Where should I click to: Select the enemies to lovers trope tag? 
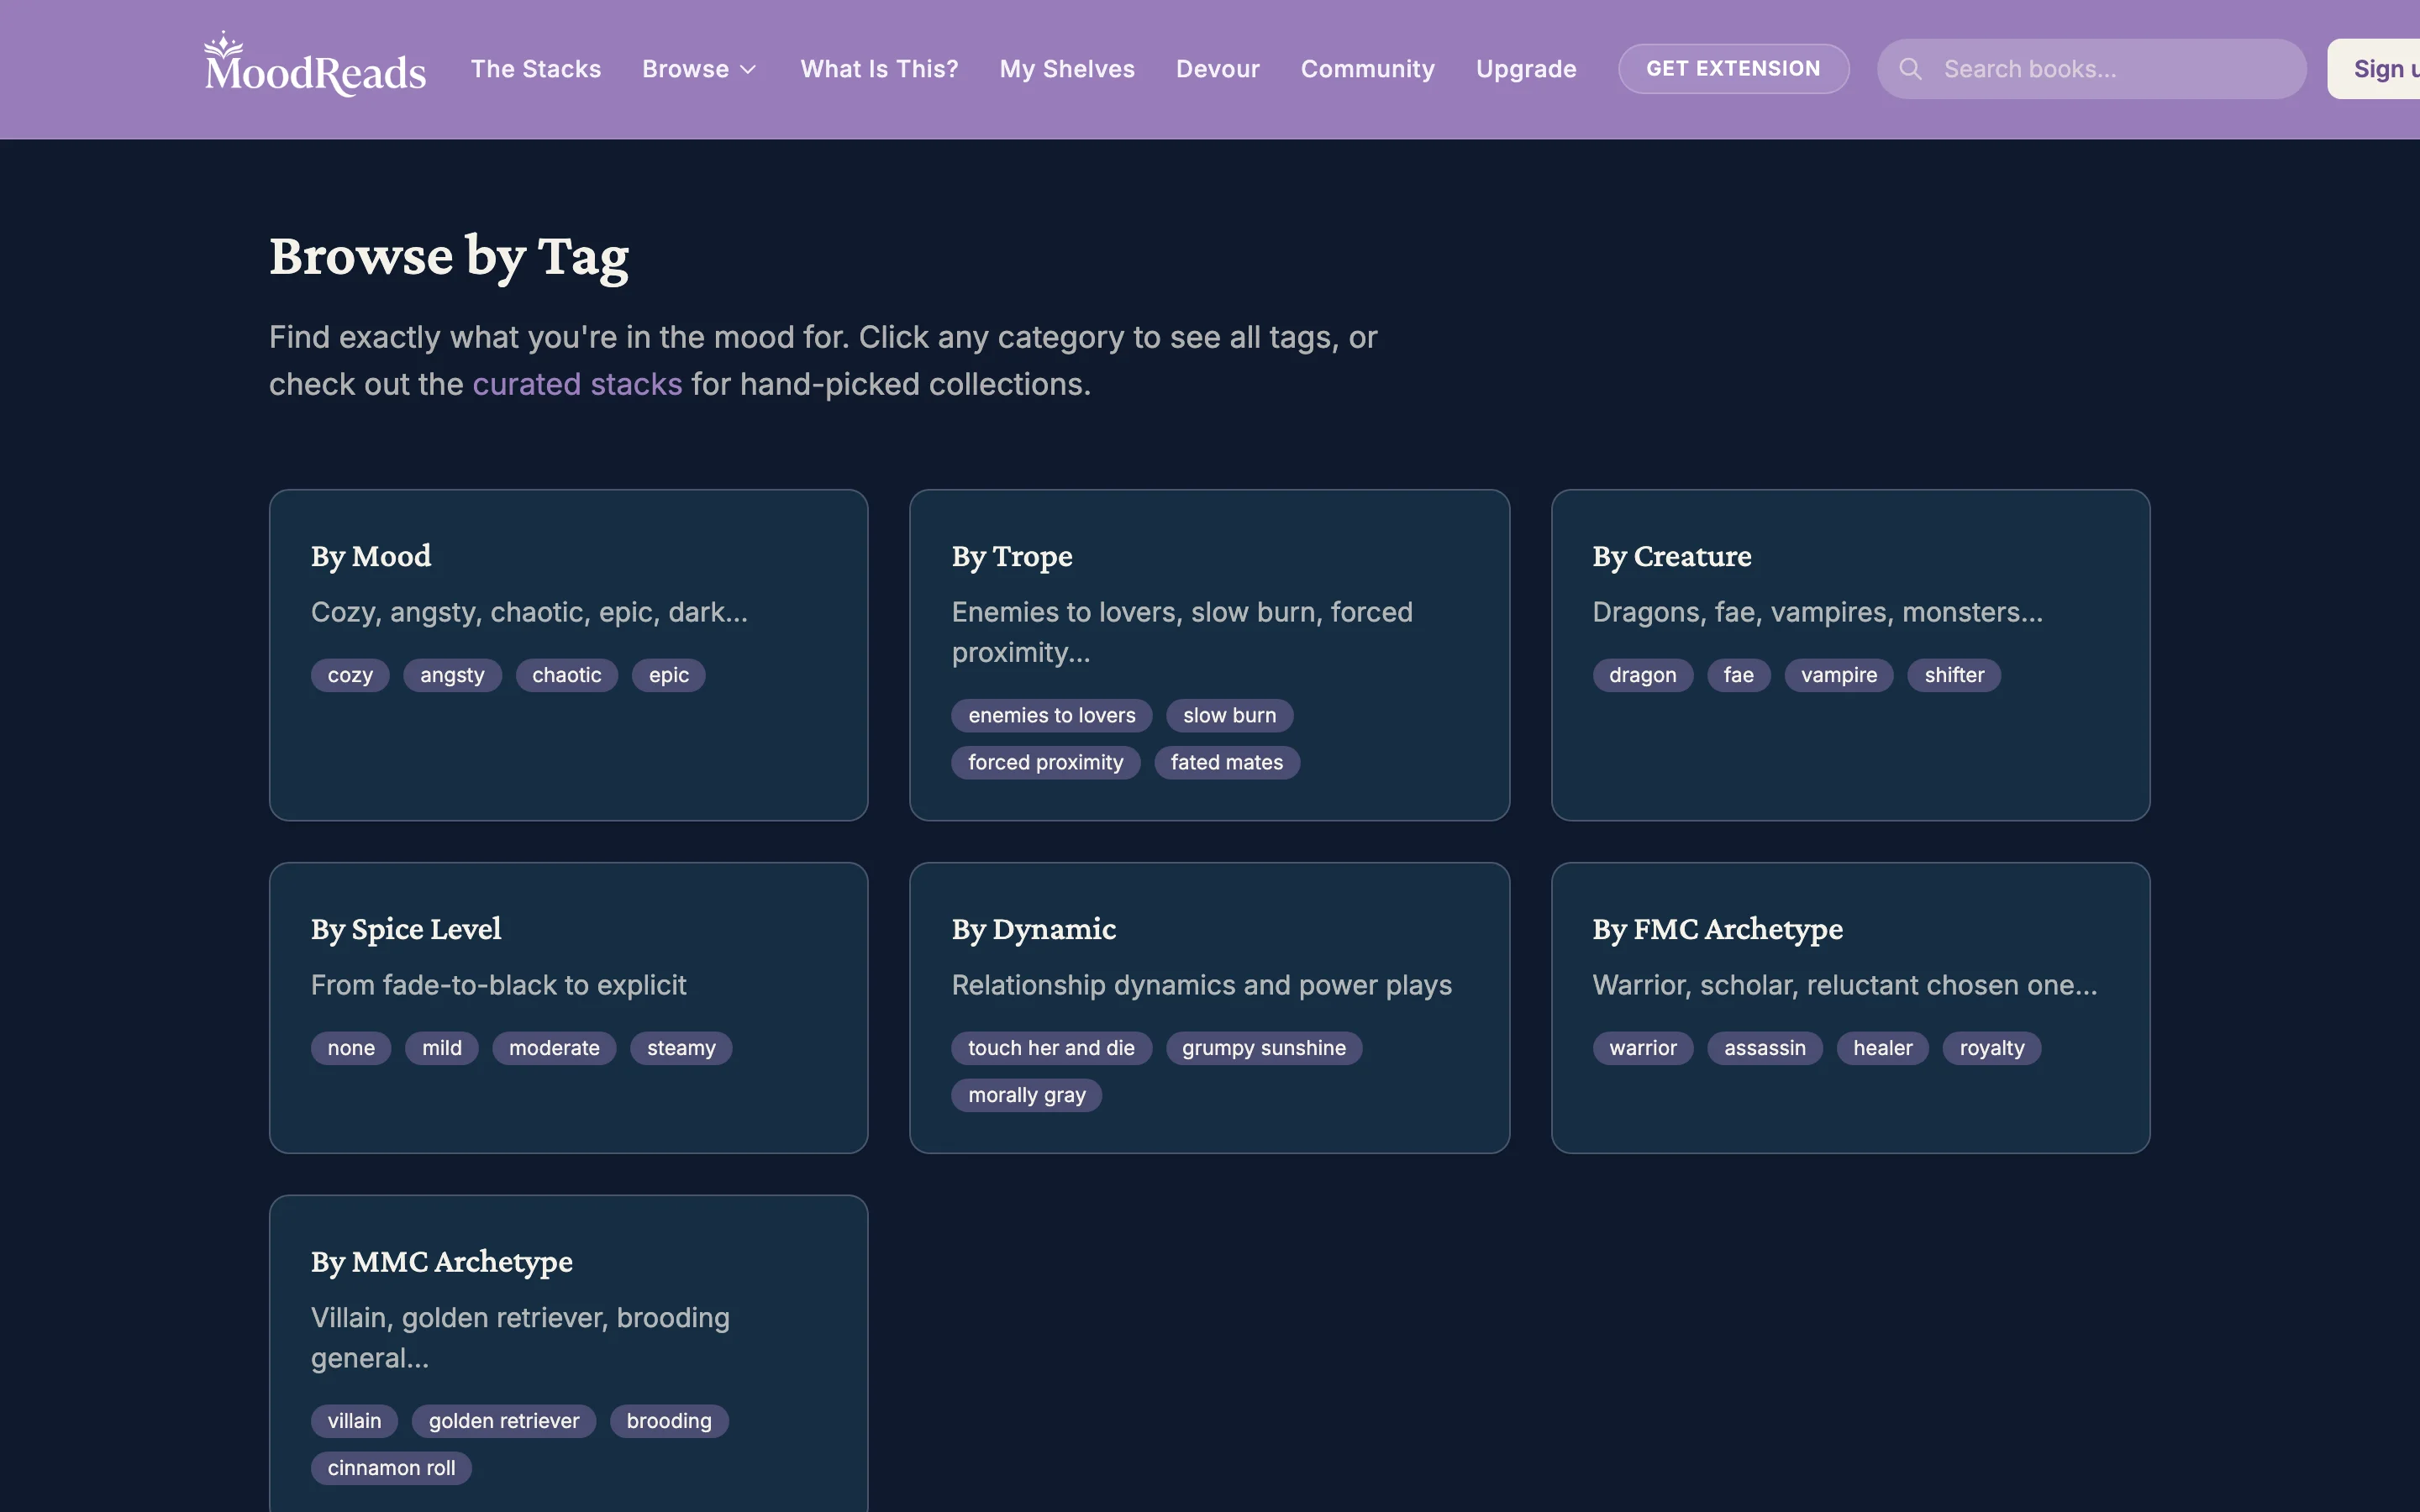1050,715
